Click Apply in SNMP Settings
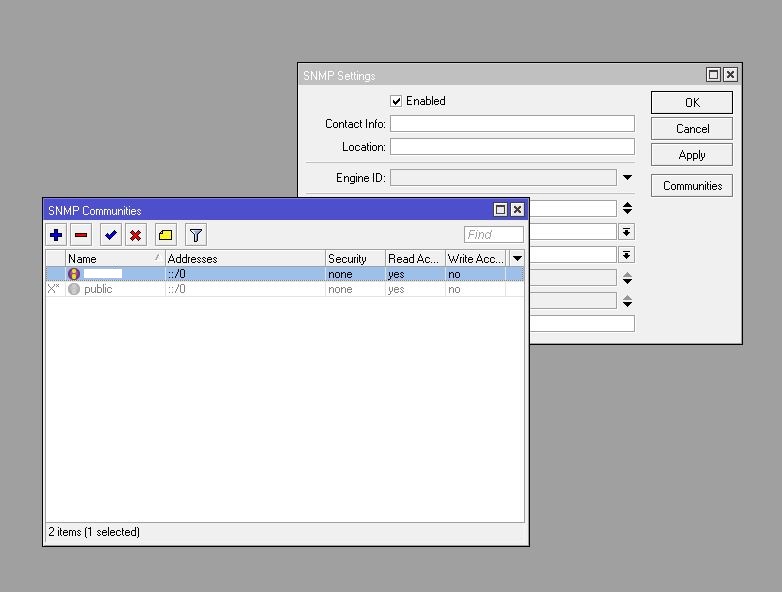Screen dimensions: 782x592 [692, 155]
